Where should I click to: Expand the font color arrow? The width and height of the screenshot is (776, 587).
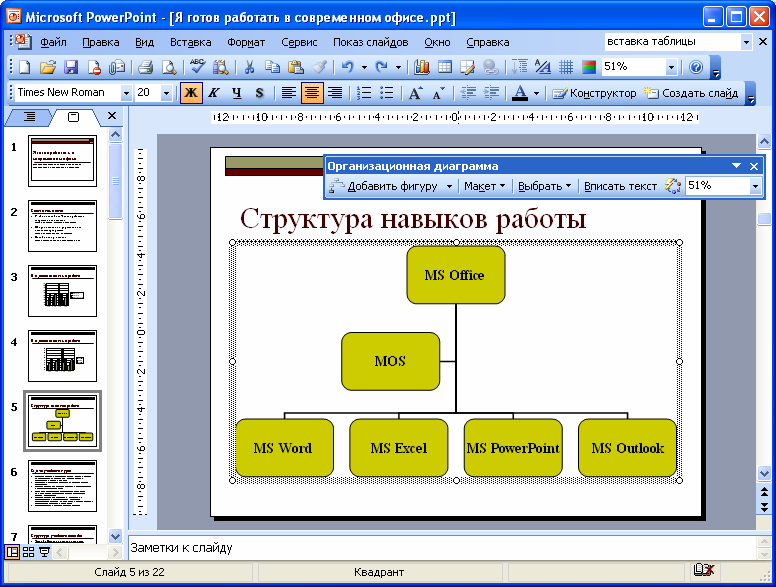click(x=536, y=93)
